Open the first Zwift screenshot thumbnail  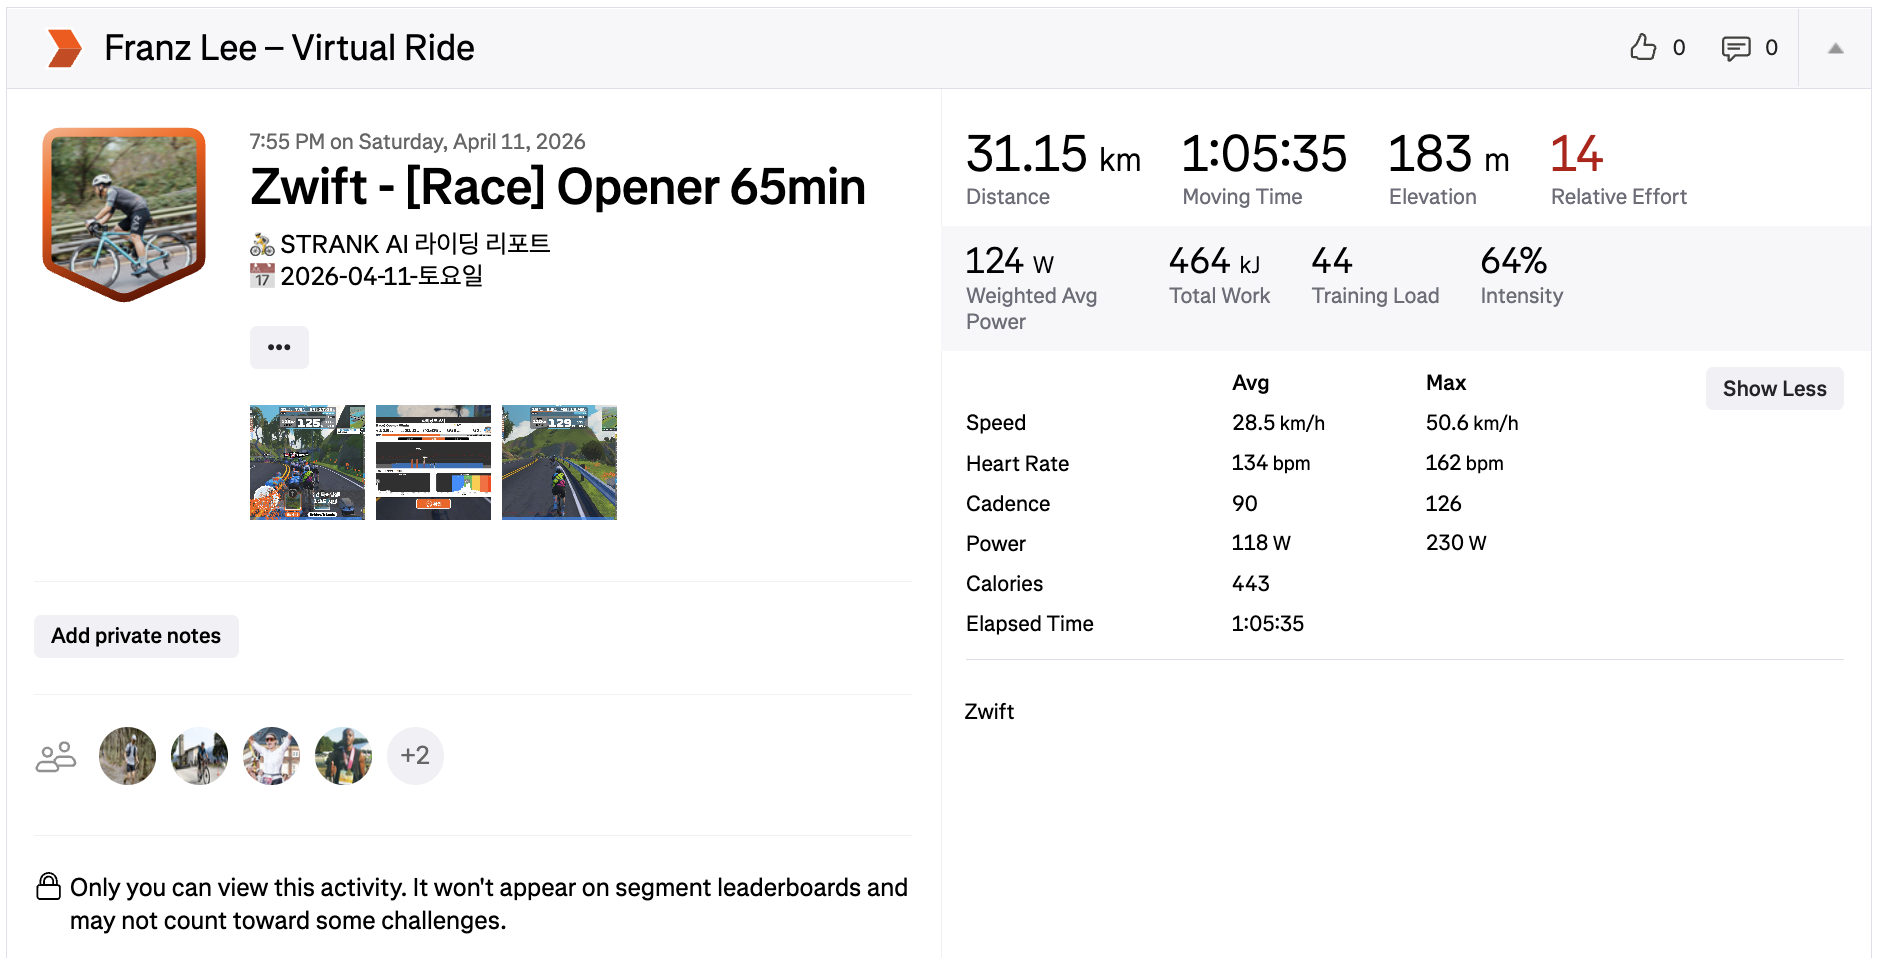coord(307,462)
